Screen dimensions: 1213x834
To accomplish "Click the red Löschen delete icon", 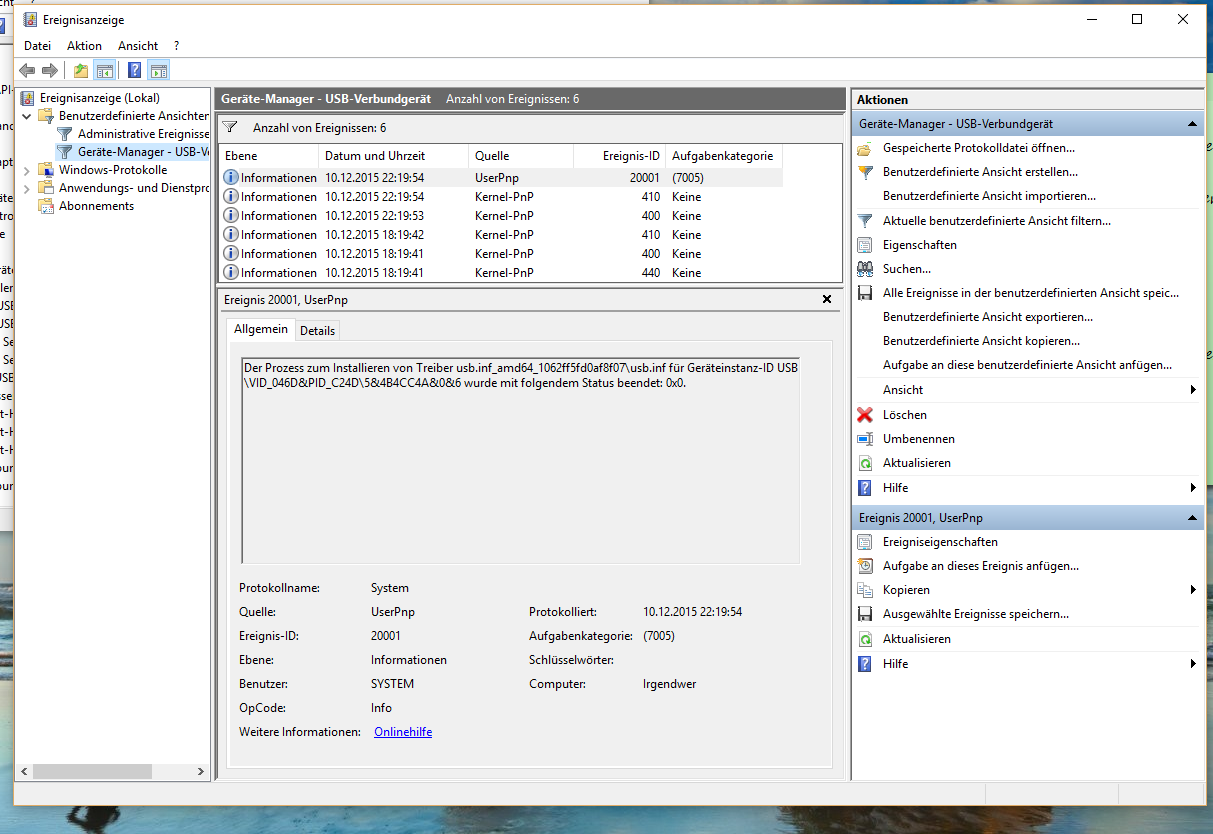I will [865, 415].
